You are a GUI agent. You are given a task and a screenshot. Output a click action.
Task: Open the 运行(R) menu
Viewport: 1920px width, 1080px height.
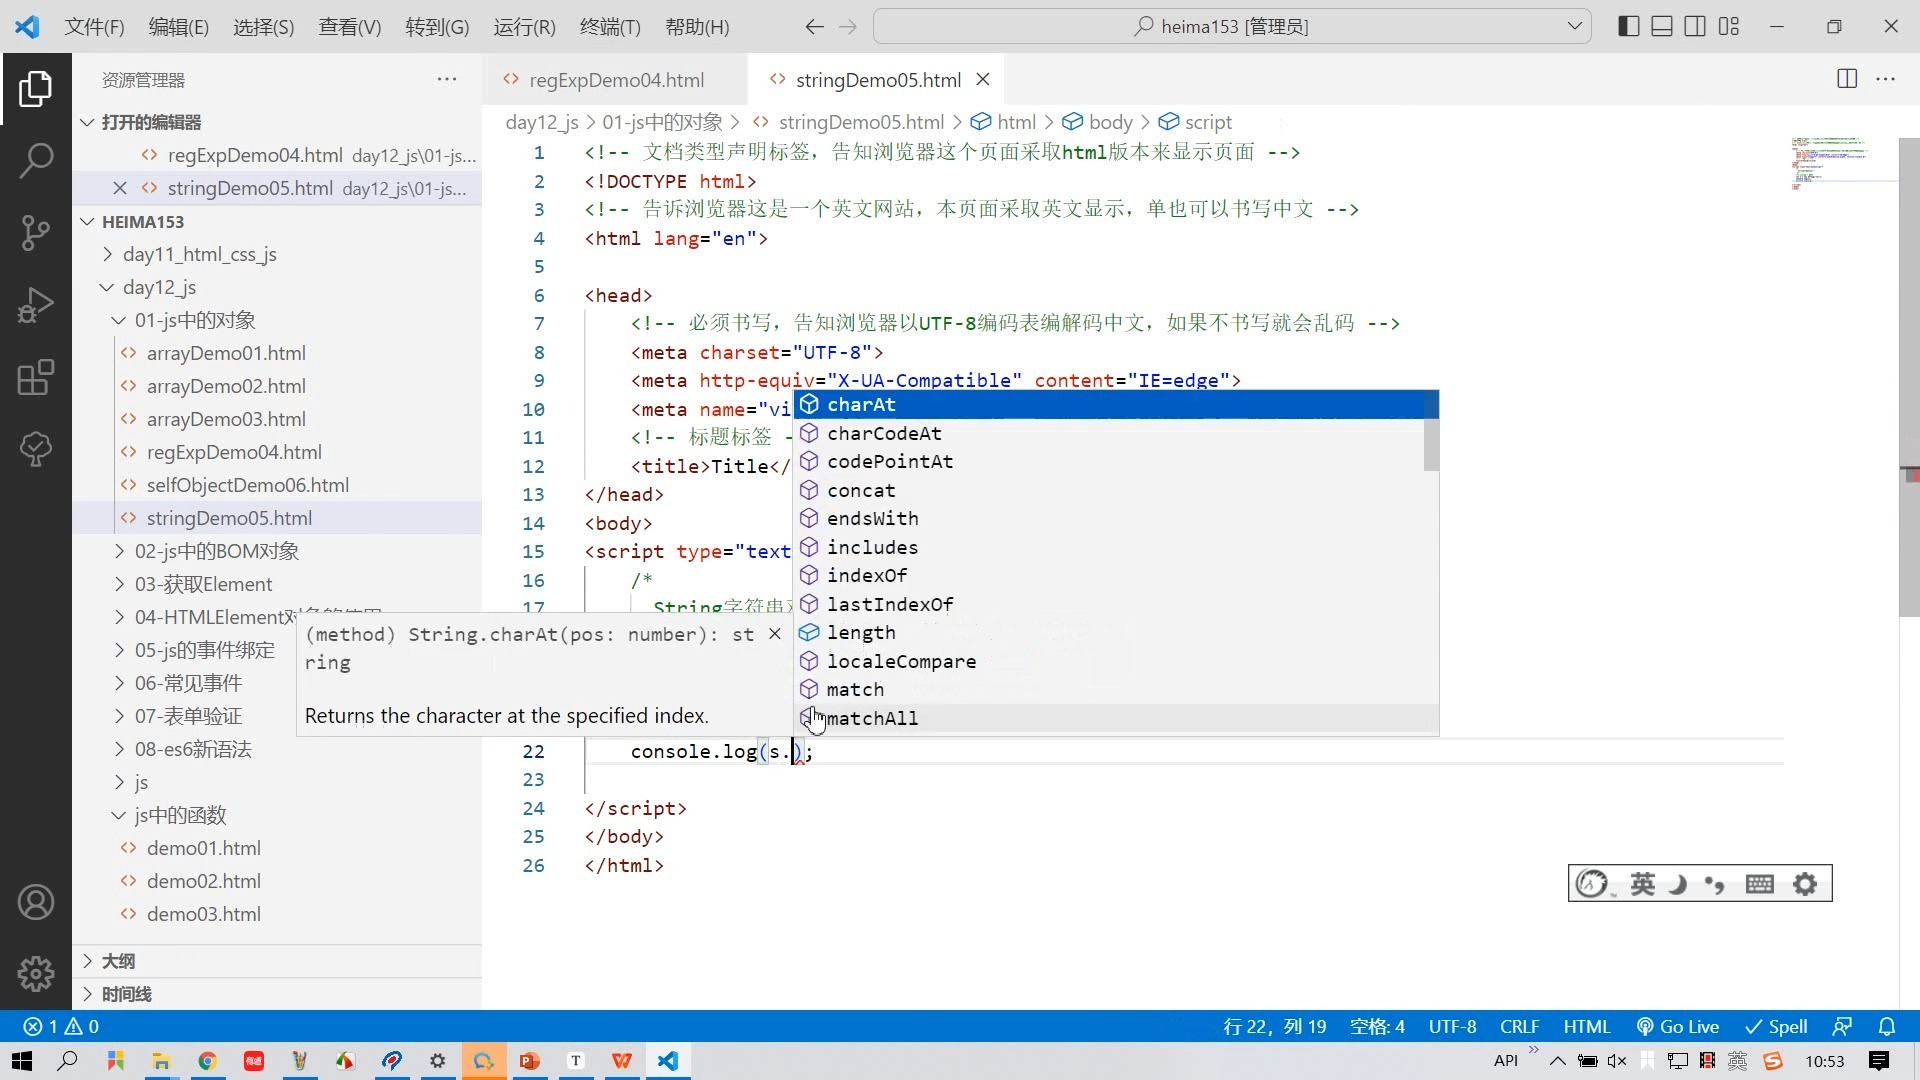pos(523,27)
